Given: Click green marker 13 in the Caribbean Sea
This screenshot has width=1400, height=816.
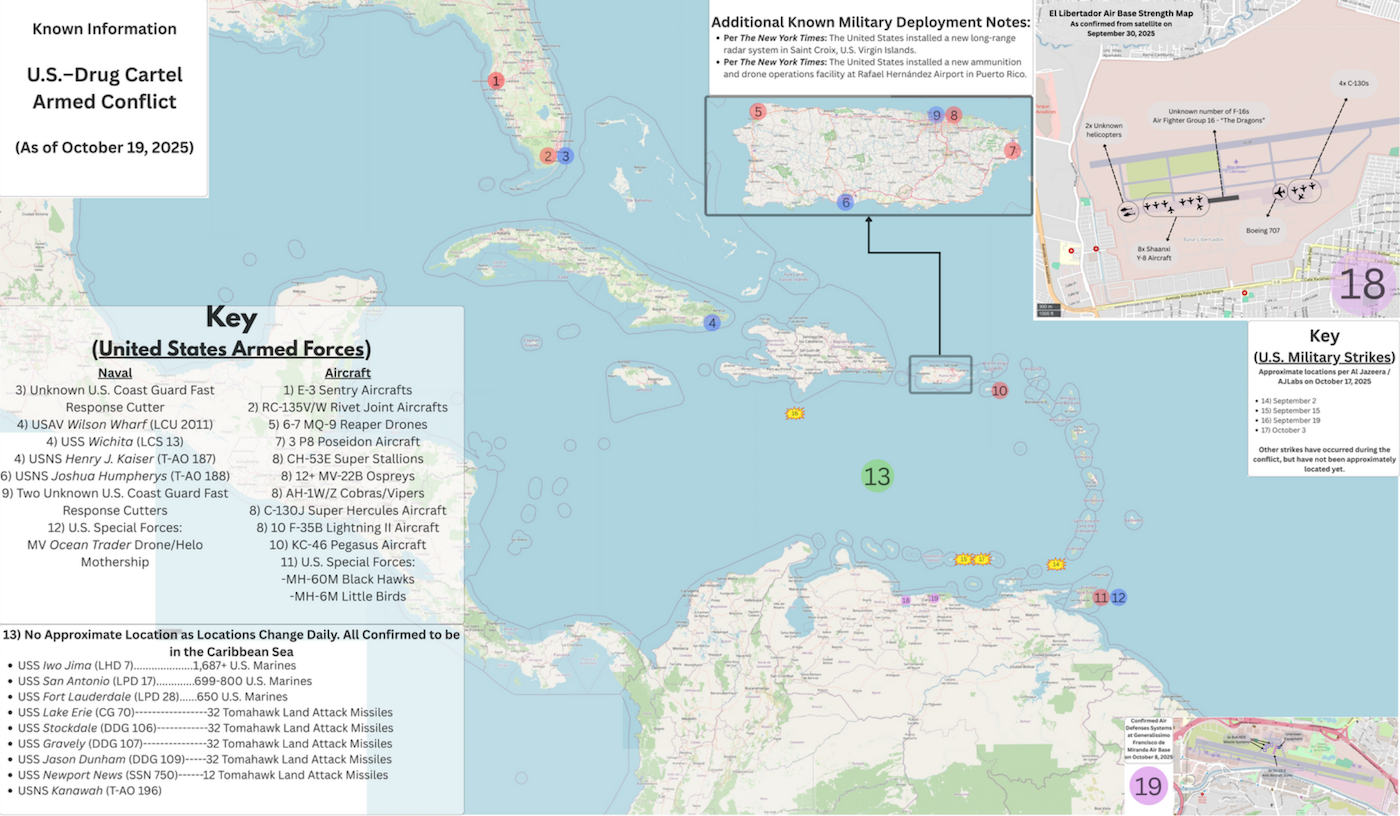Looking at the screenshot, I should pyautogui.click(x=876, y=477).
